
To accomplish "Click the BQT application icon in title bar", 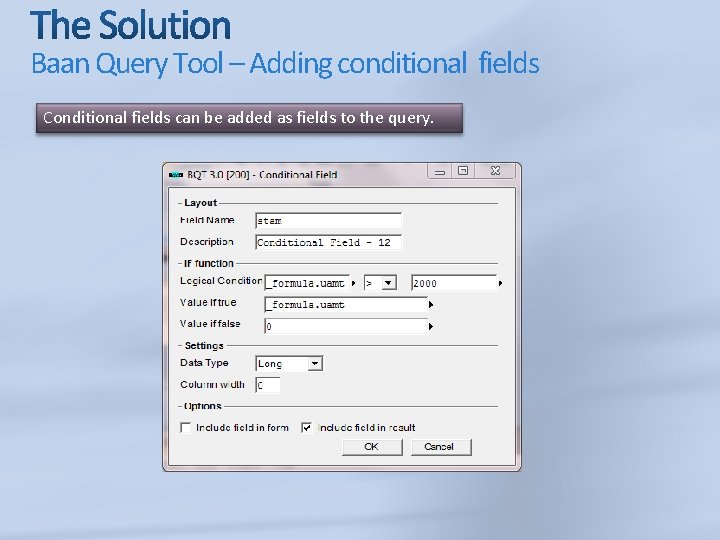I will click(x=176, y=175).
